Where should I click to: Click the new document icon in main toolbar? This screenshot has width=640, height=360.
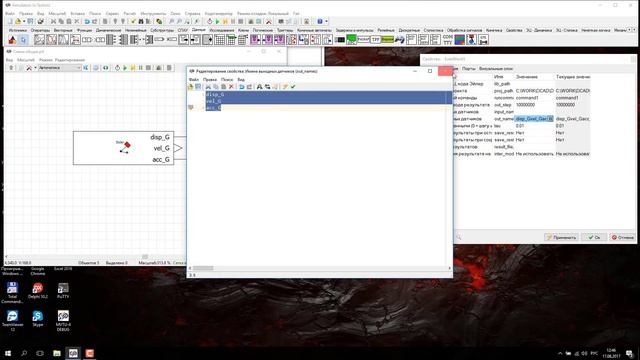click(x=10, y=21)
